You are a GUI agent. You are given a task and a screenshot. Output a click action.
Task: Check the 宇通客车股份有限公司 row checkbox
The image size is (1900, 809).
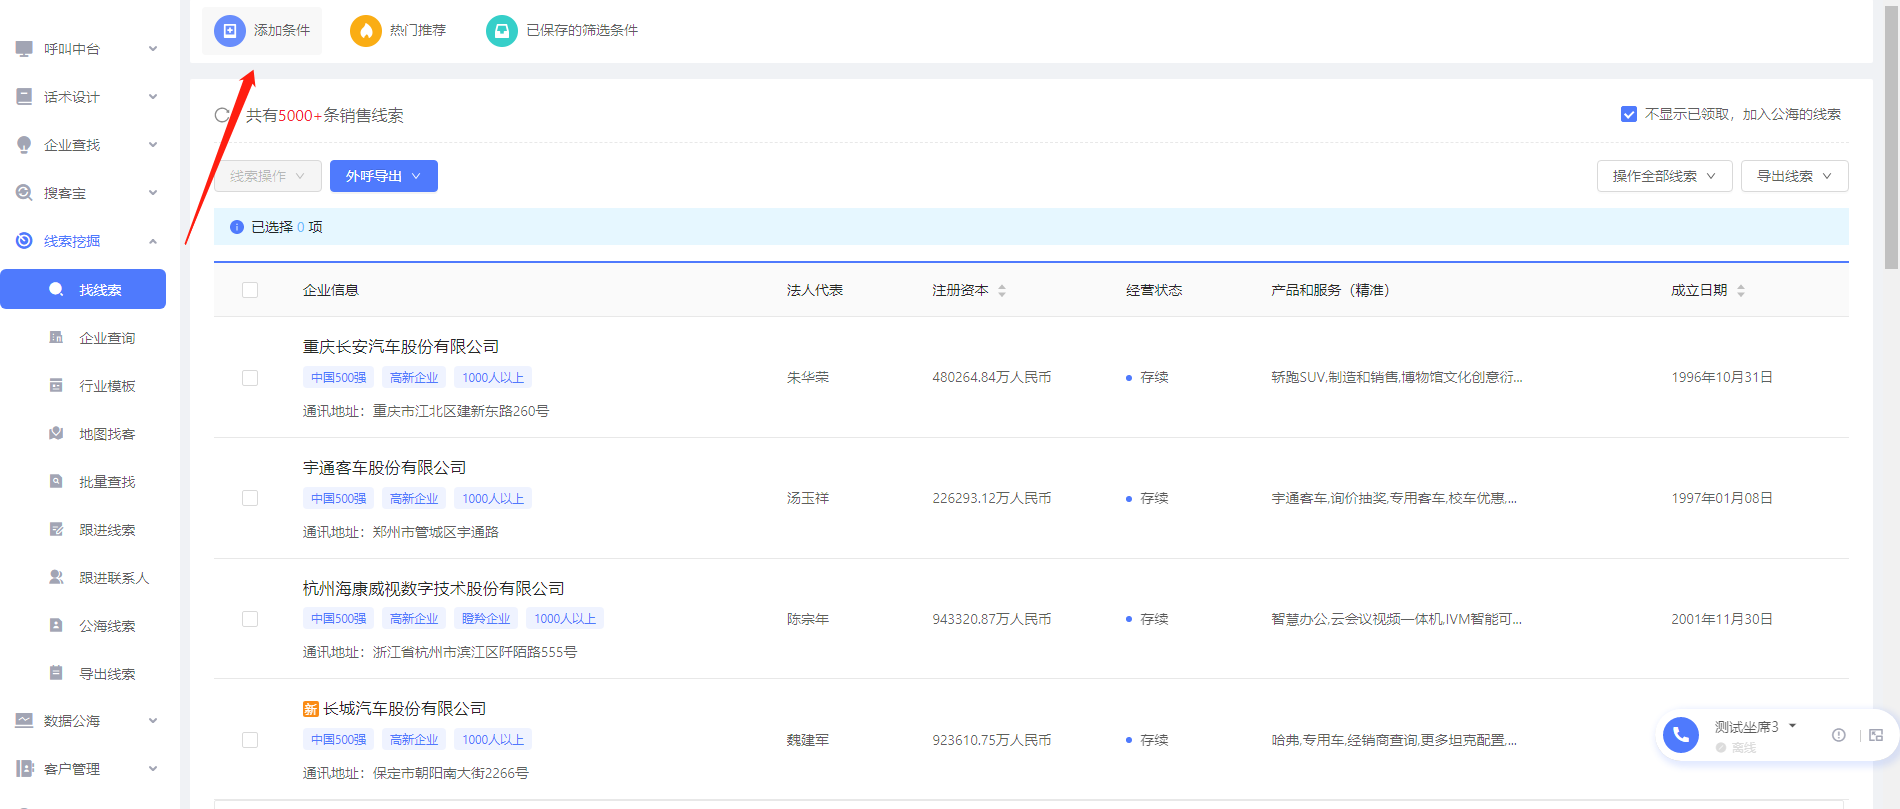(250, 498)
